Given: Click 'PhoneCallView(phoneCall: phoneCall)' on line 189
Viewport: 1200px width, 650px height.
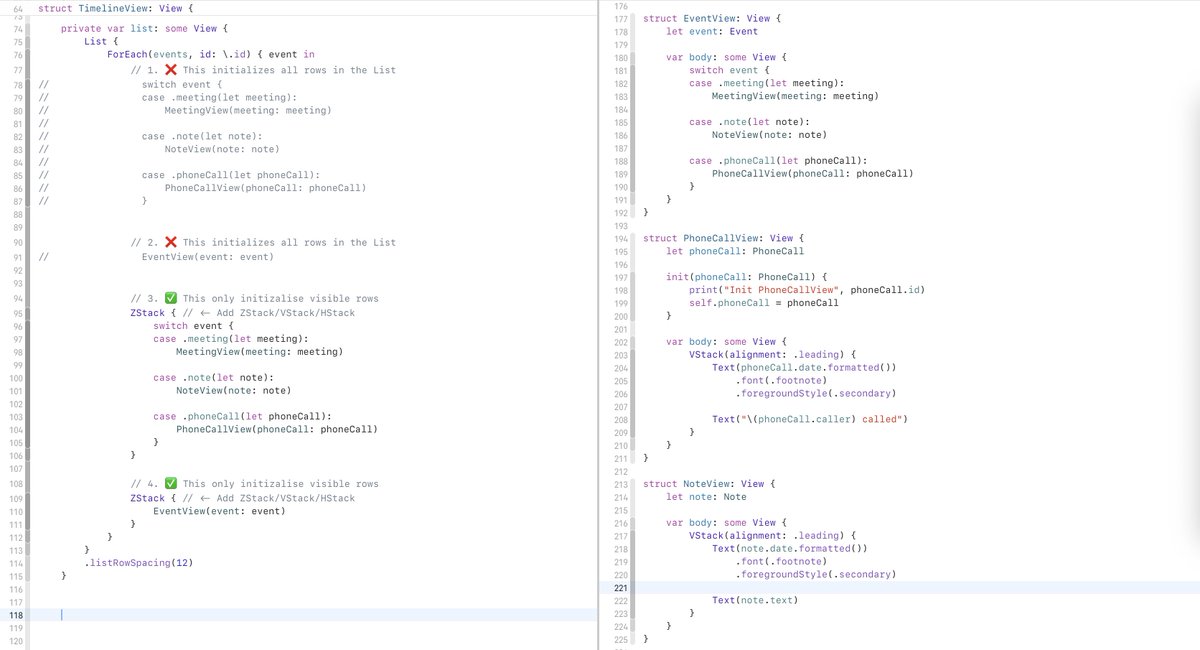Looking at the screenshot, I should click(x=813, y=174).
